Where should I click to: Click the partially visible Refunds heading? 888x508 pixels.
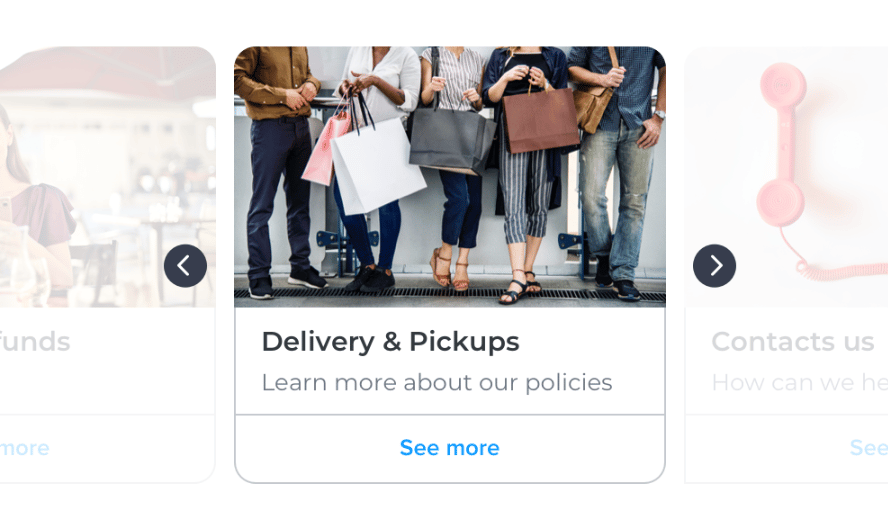coord(35,341)
